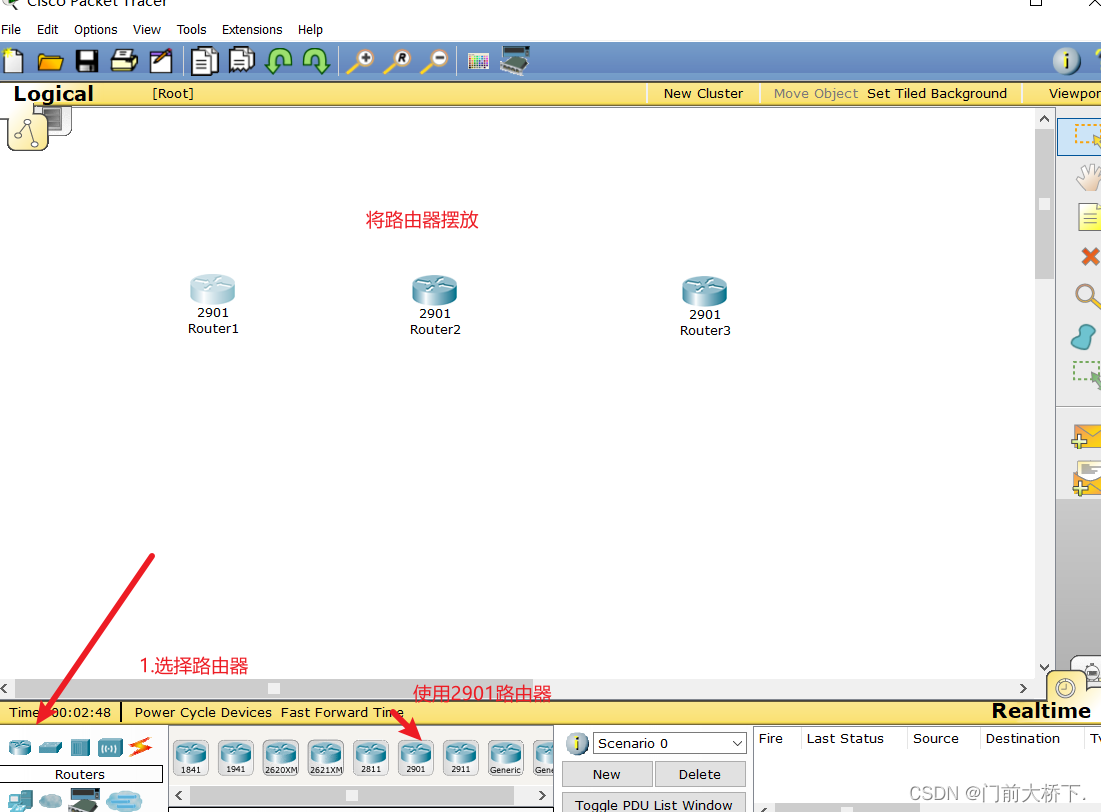This screenshot has height=812, width=1101.
Task: Redo with green right arrow icon
Action: pyautogui.click(x=316, y=61)
